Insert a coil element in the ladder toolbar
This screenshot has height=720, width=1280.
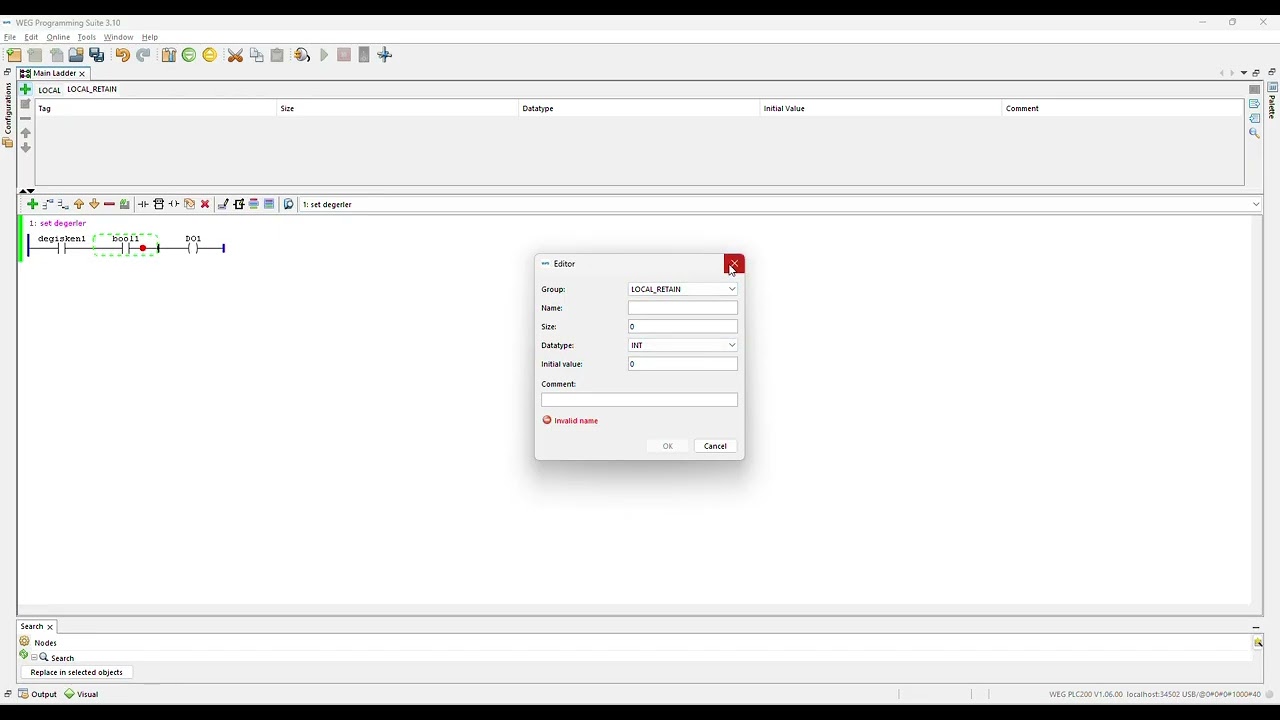(x=174, y=204)
